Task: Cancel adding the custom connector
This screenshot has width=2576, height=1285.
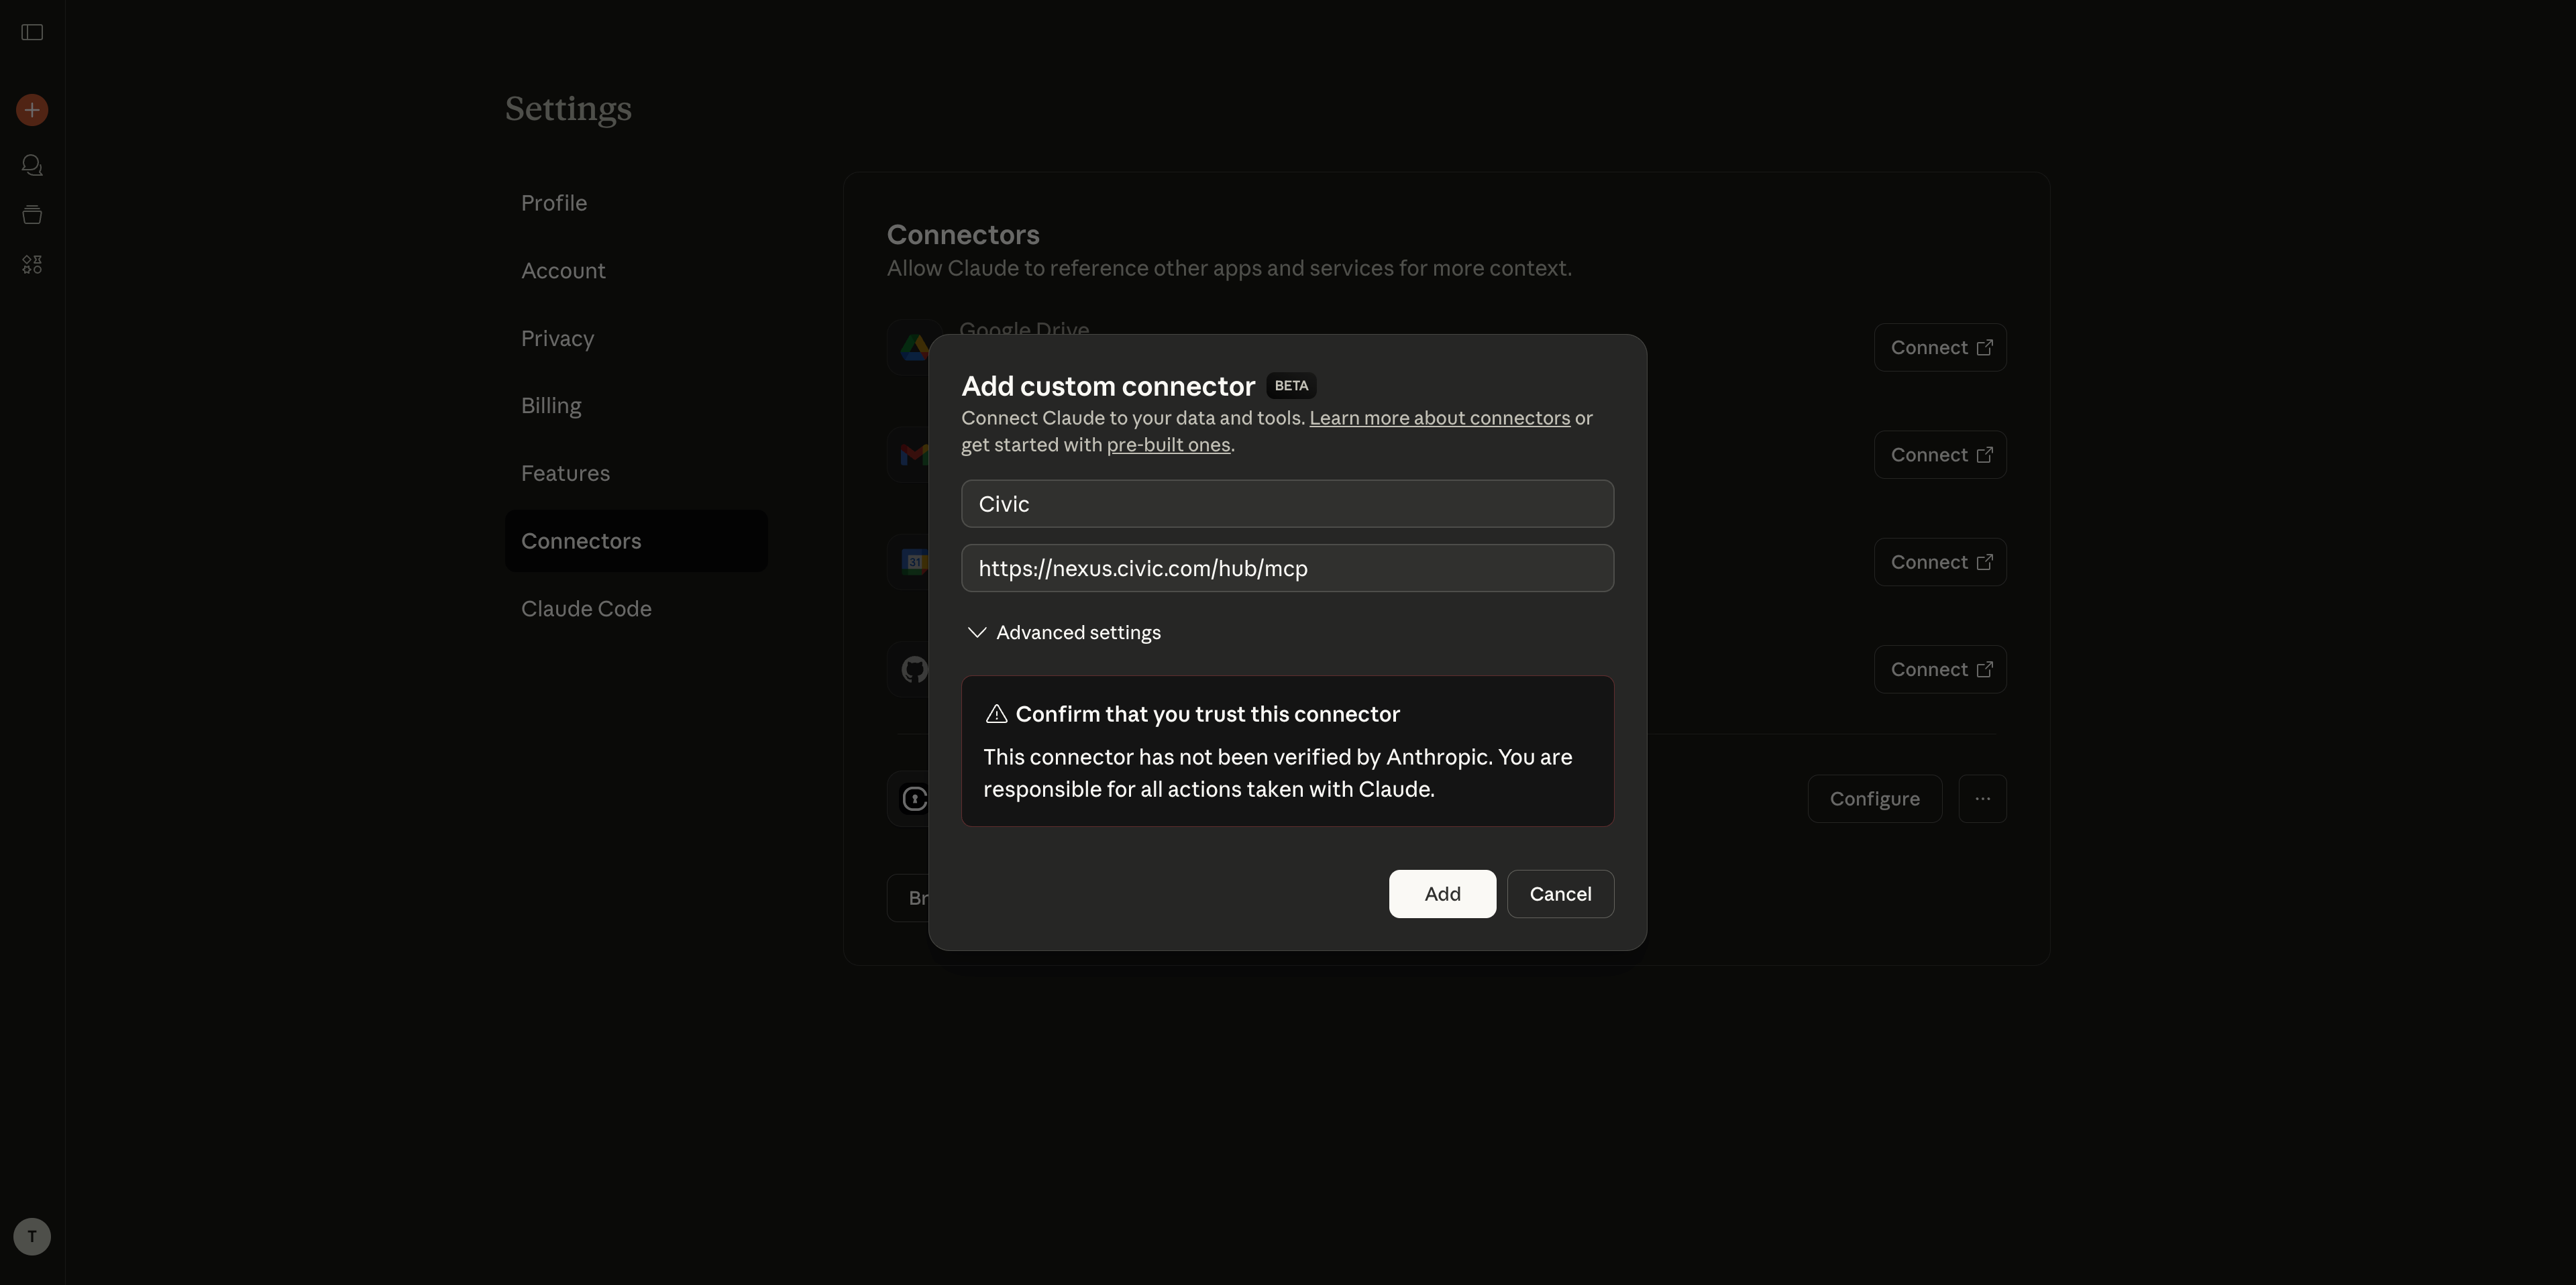Action: [x=1561, y=893]
